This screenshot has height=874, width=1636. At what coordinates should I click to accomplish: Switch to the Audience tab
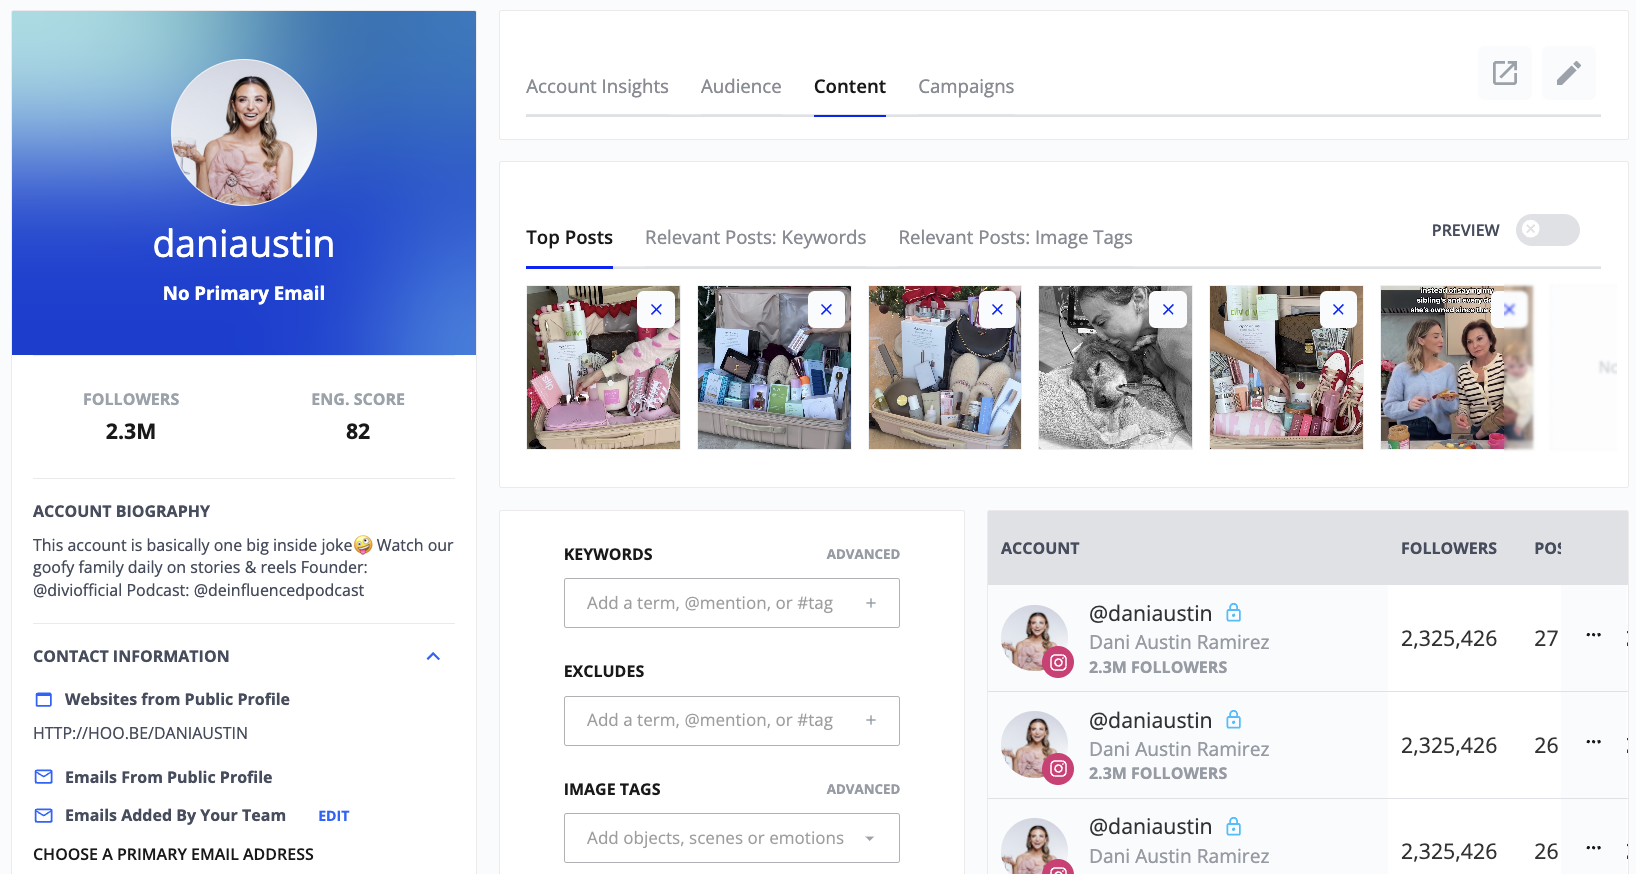click(x=741, y=86)
